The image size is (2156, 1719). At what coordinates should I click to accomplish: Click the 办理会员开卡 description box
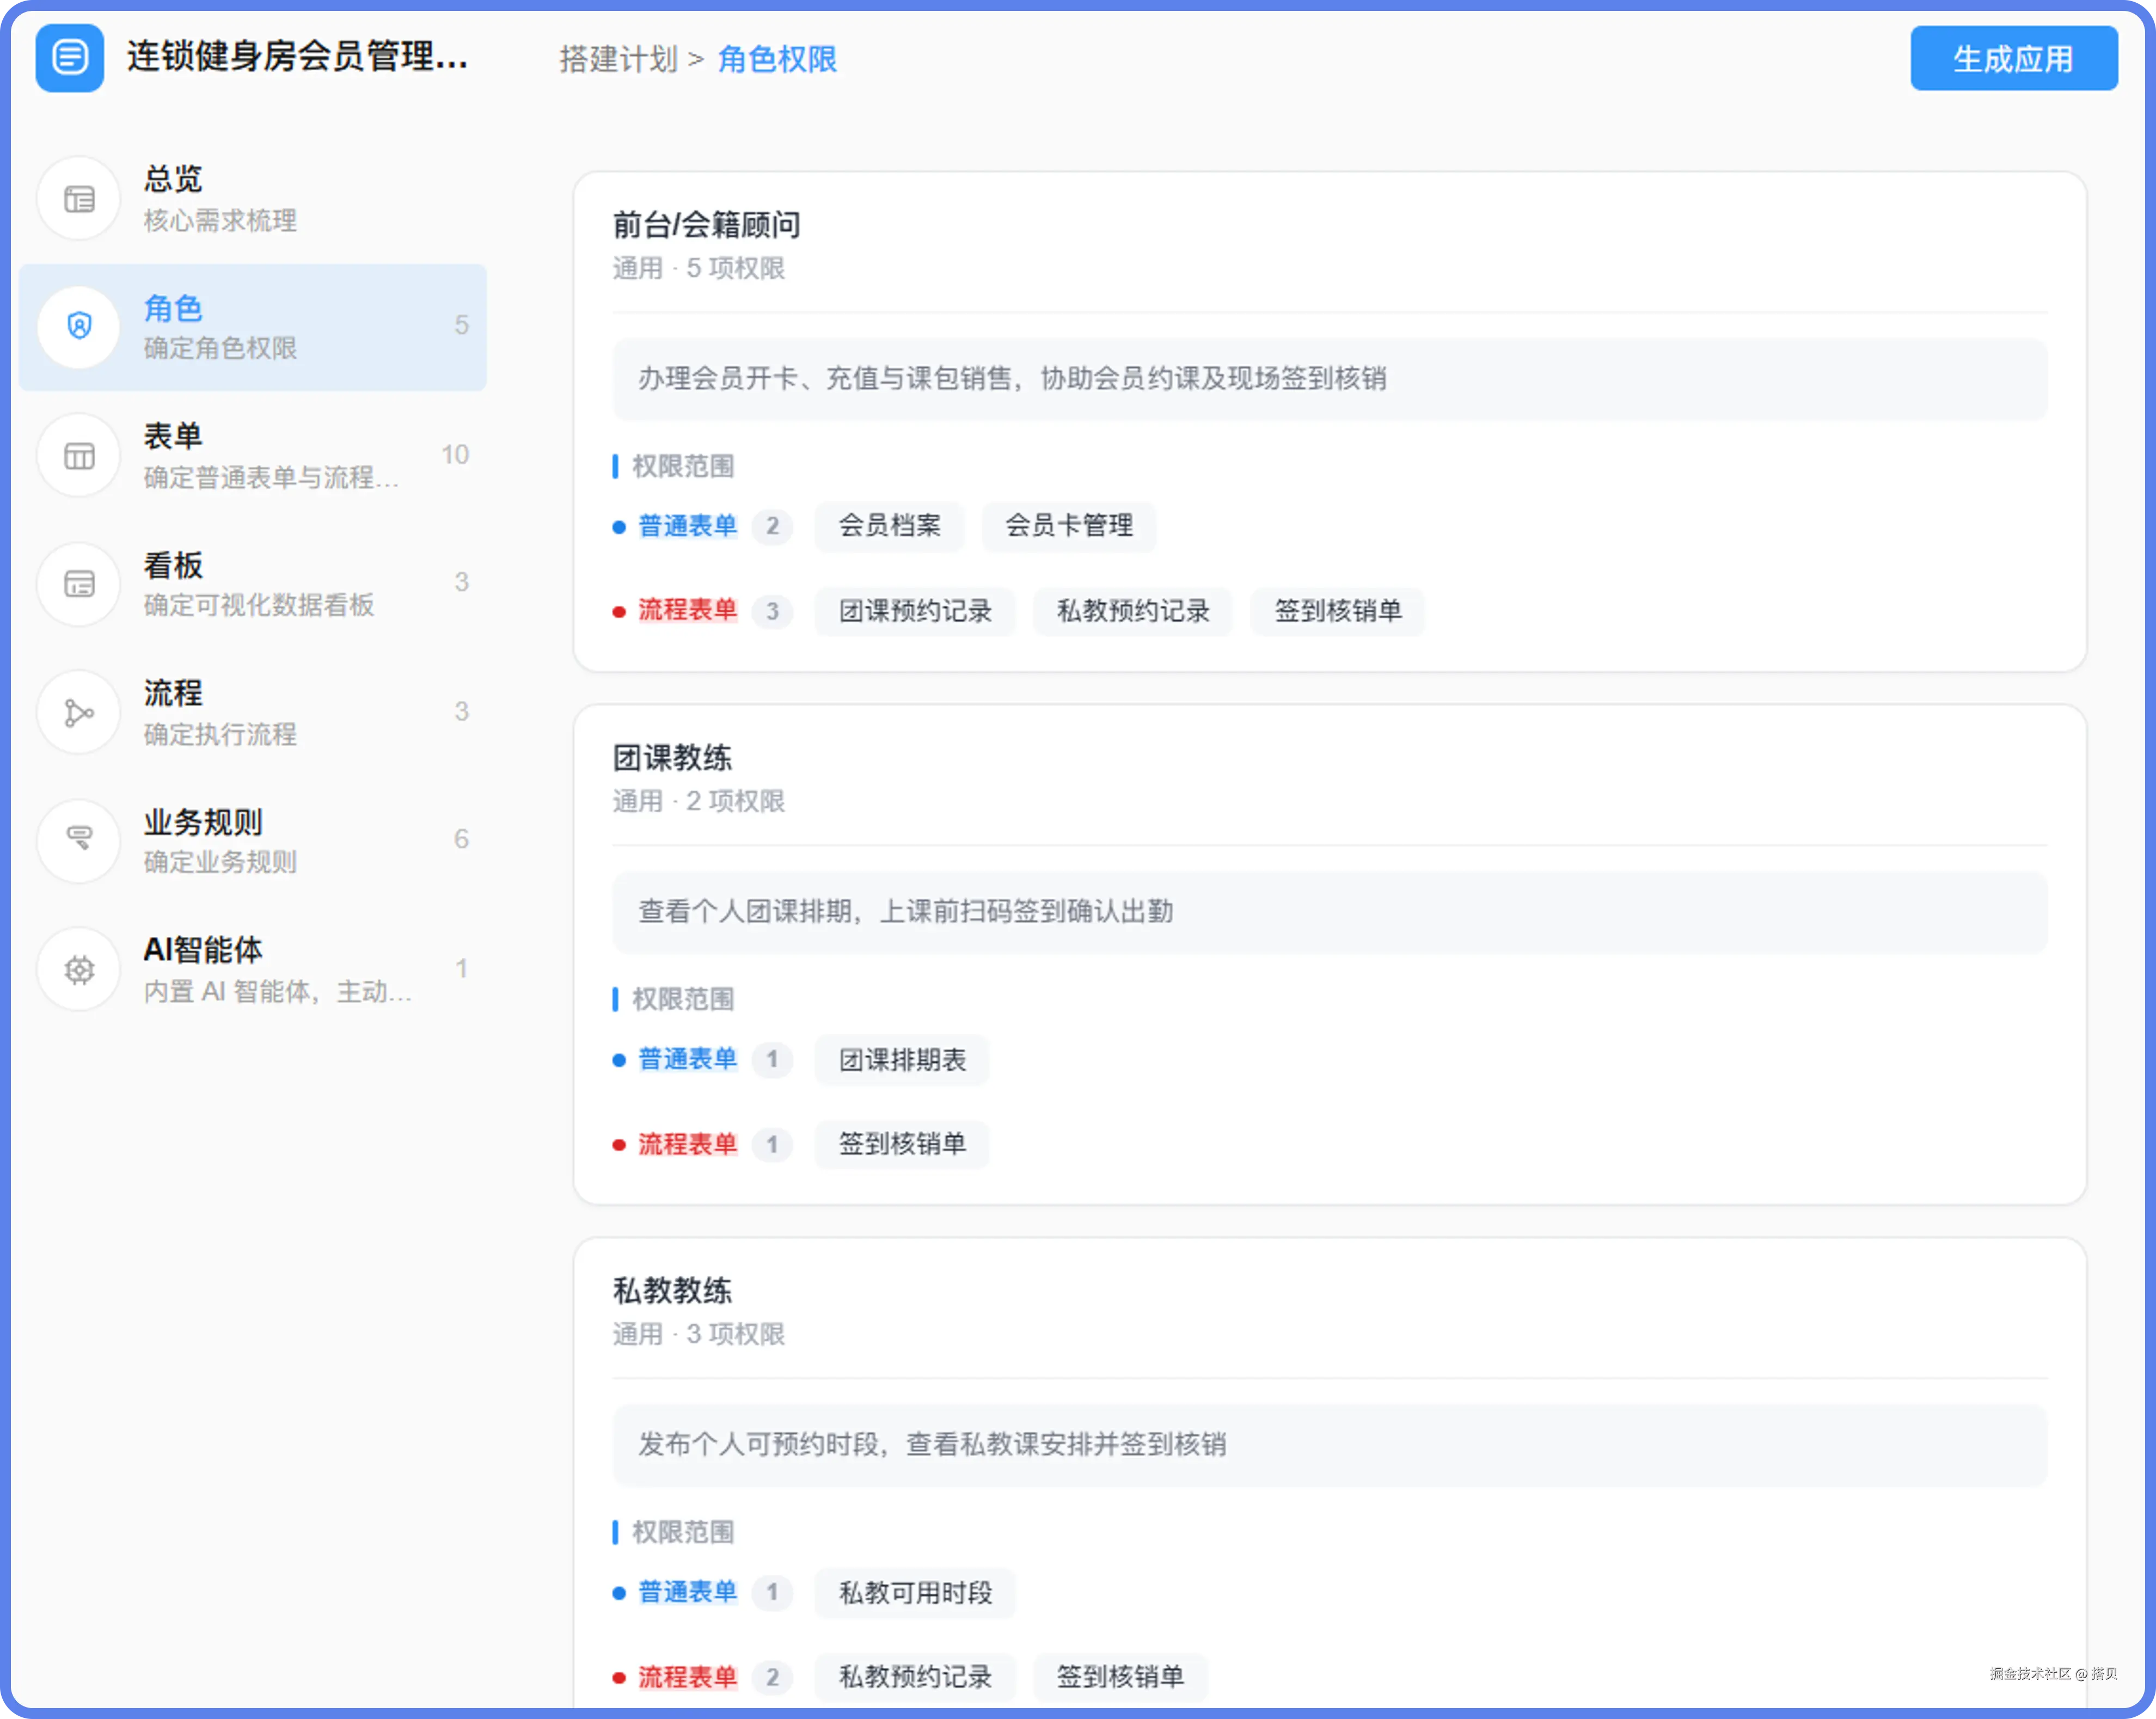click(x=1330, y=379)
